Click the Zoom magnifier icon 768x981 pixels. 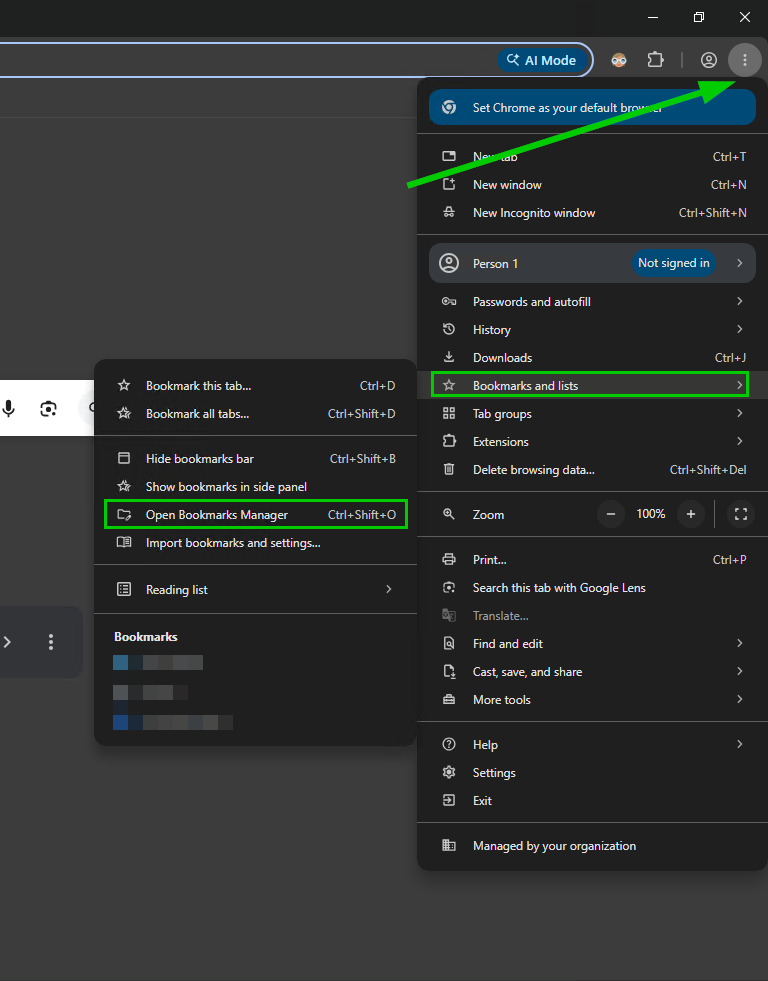coord(449,514)
